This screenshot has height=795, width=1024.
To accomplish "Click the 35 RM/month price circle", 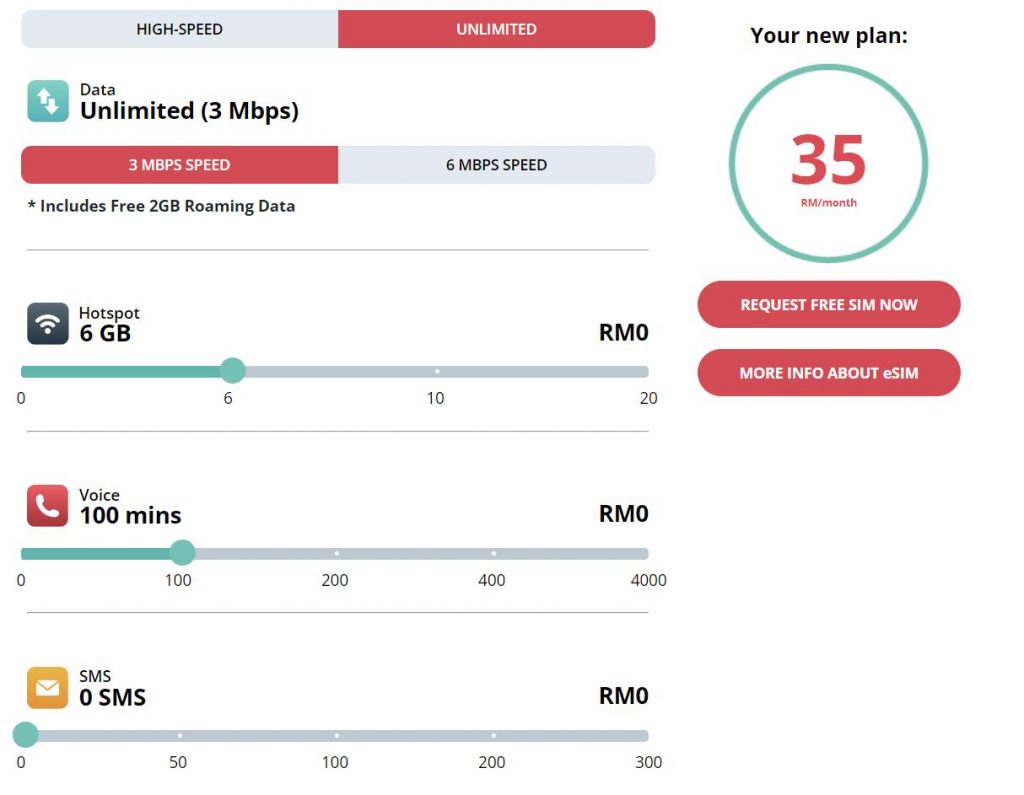I will click(828, 163).
